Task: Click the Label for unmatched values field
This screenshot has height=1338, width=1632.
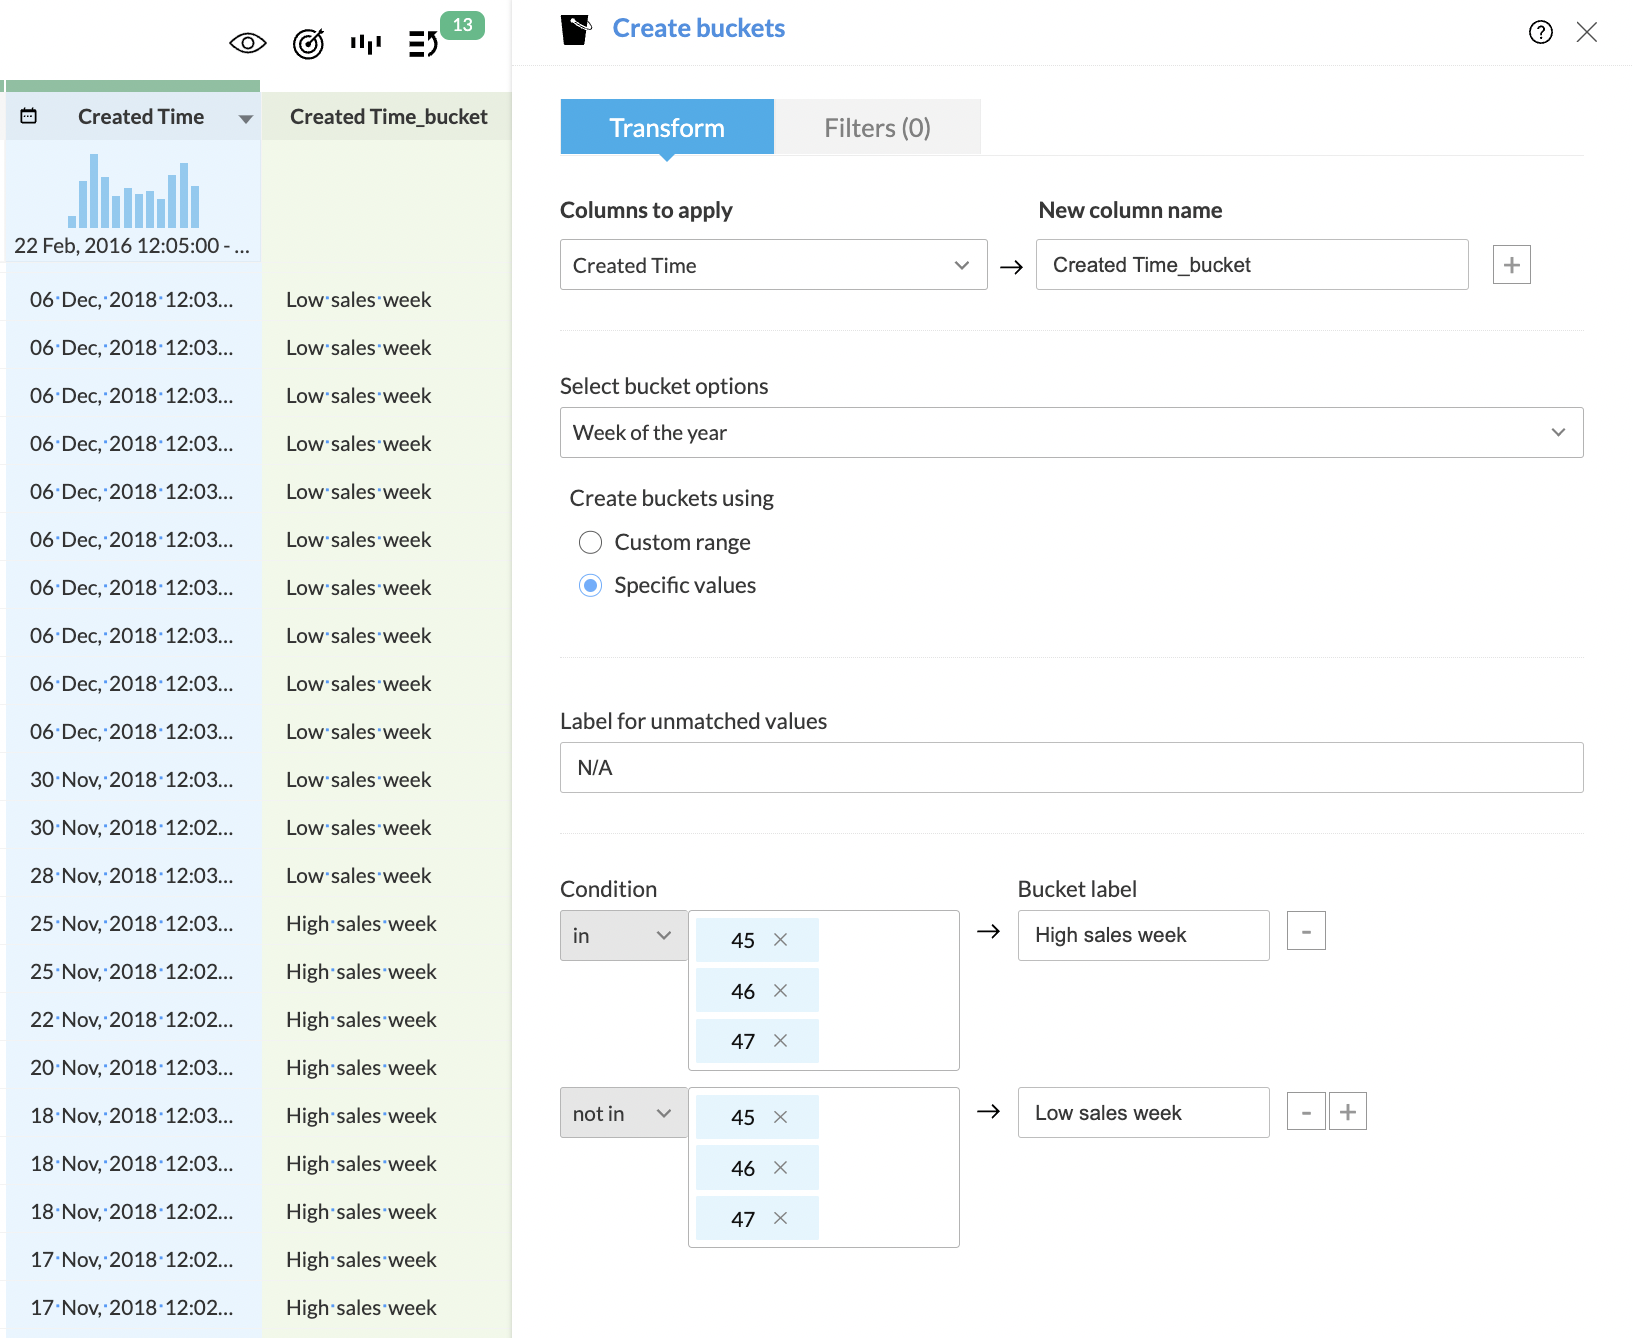Action: [1071, 768]
